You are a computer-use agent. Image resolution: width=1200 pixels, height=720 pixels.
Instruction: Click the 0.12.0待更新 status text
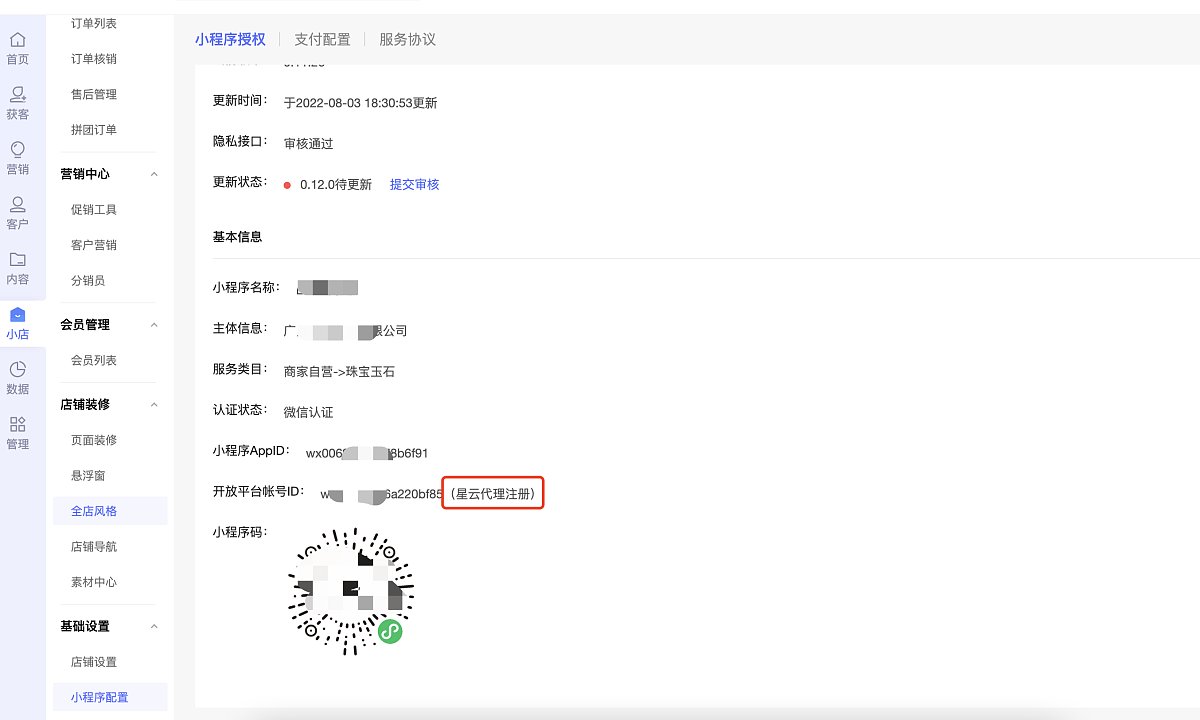click(336, 184)
